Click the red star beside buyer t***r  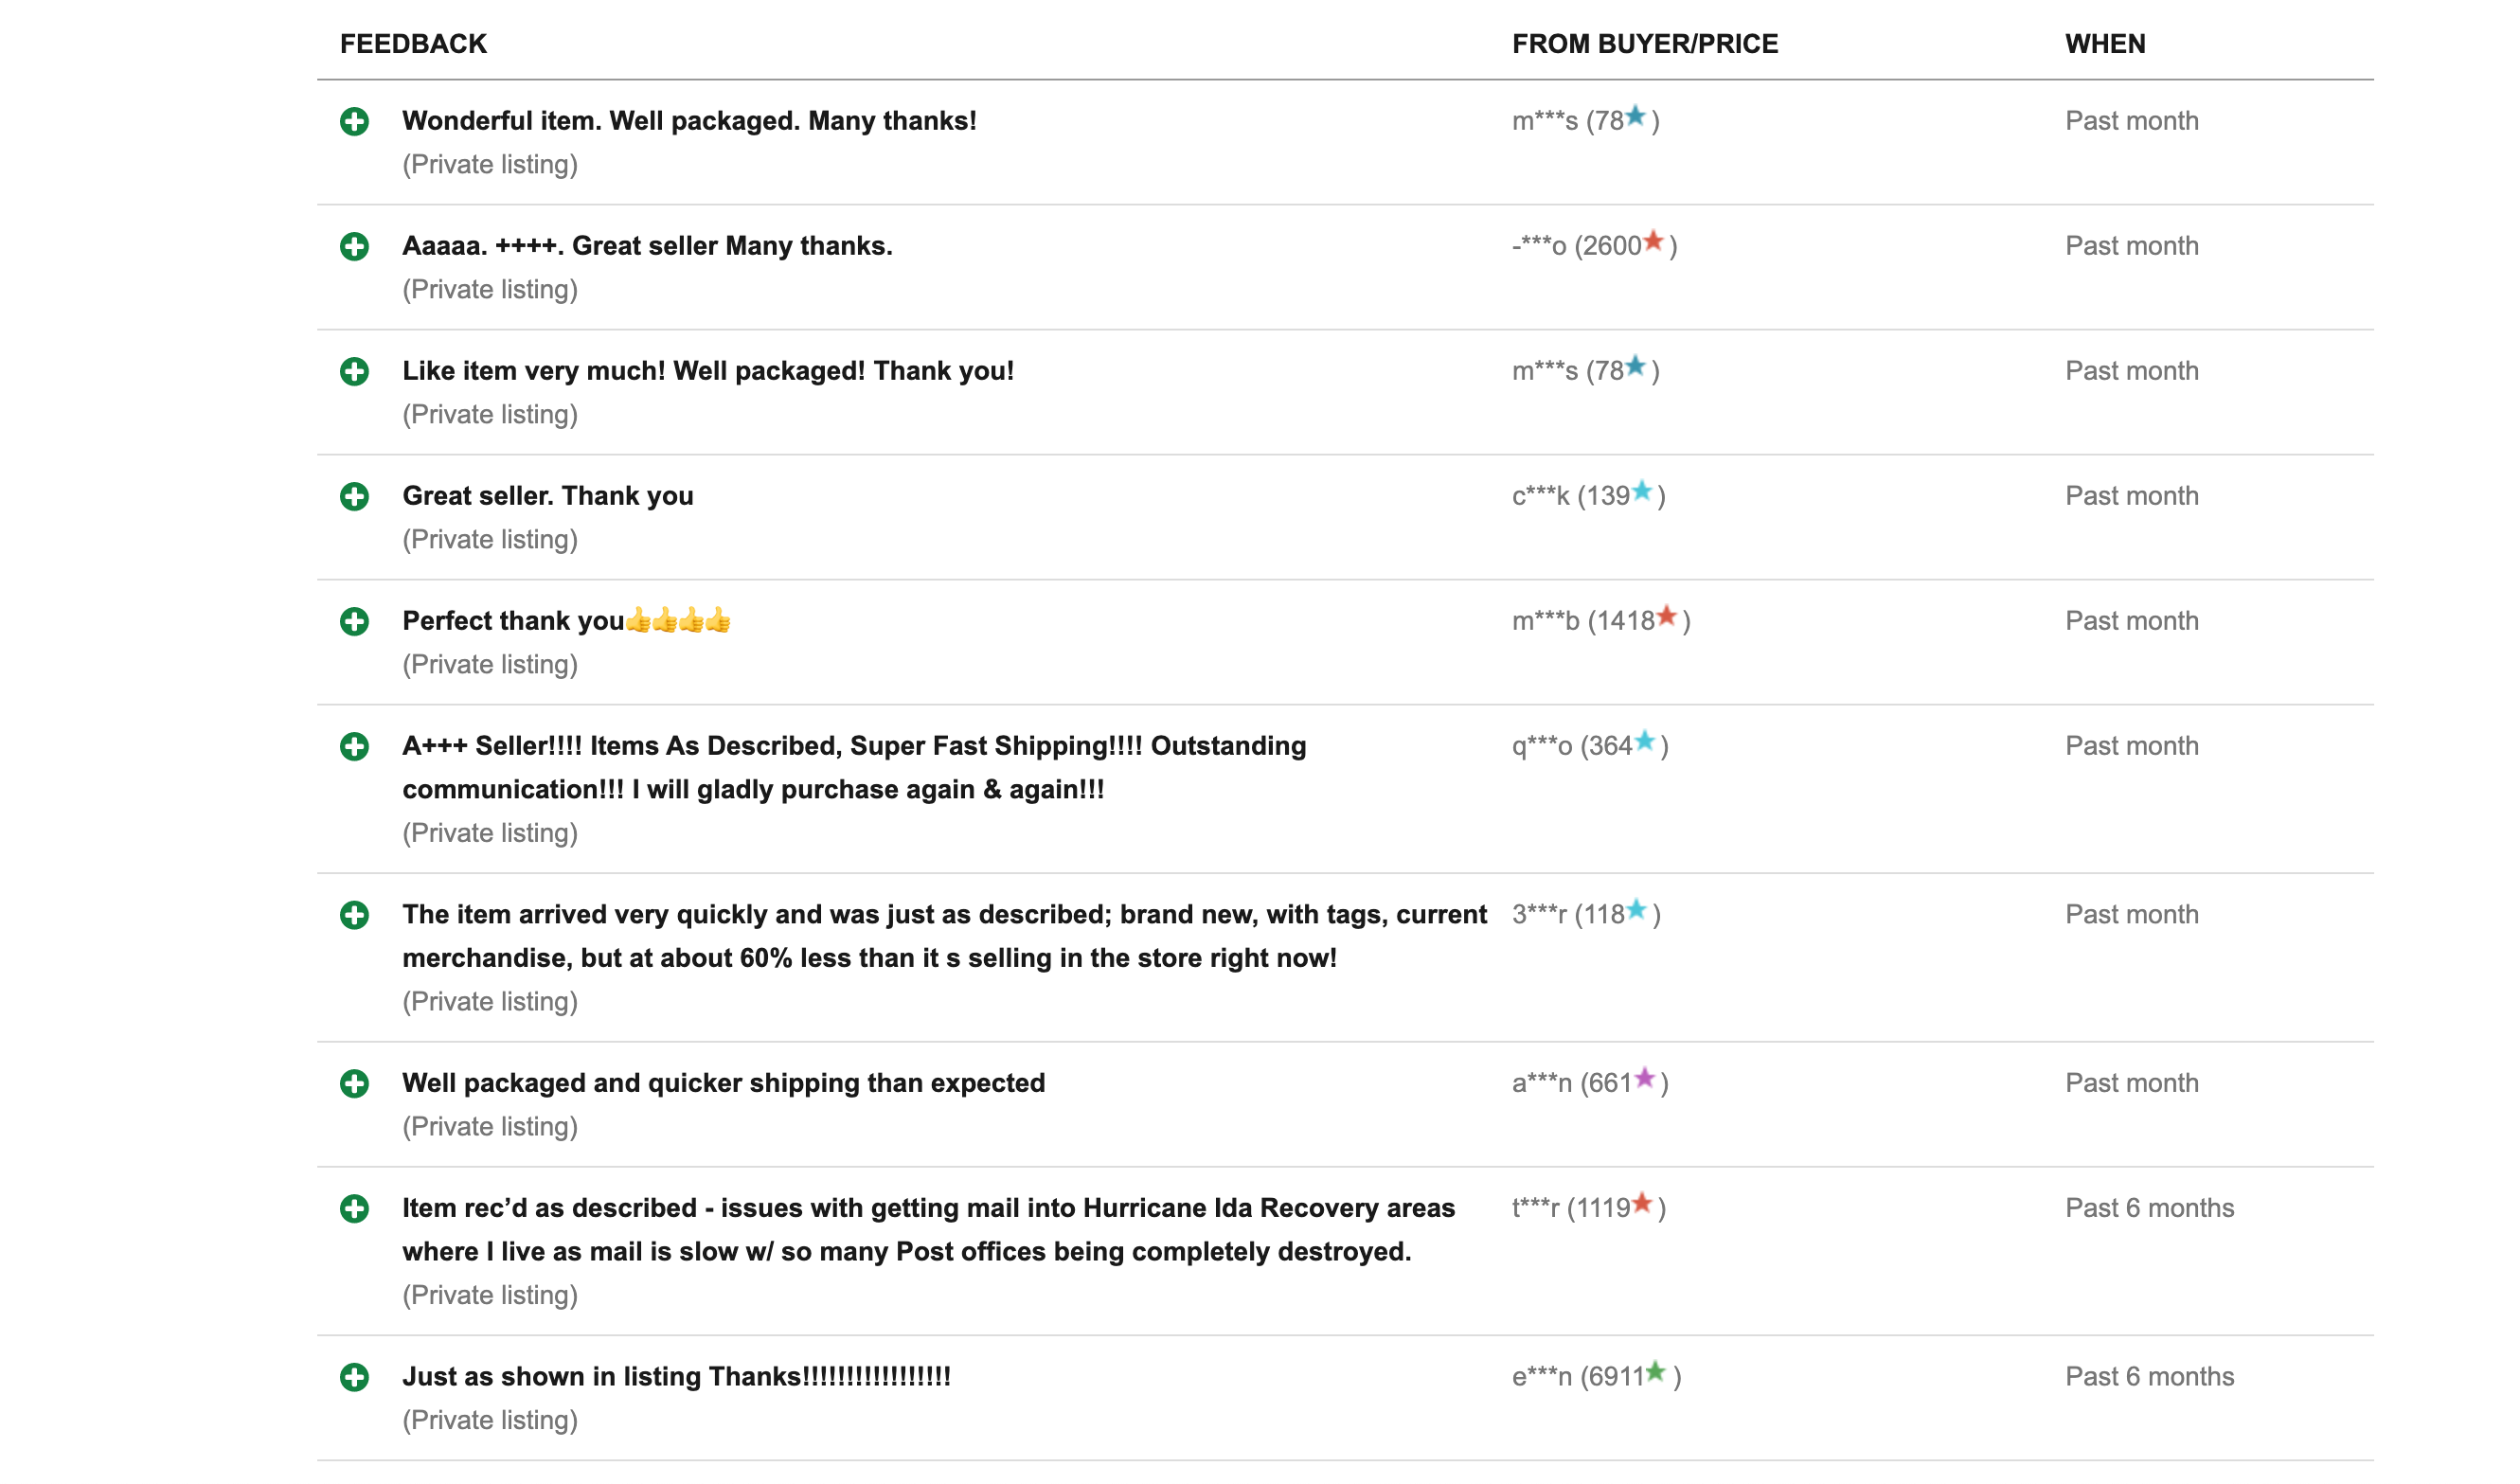click(x=1642, y=1203)
